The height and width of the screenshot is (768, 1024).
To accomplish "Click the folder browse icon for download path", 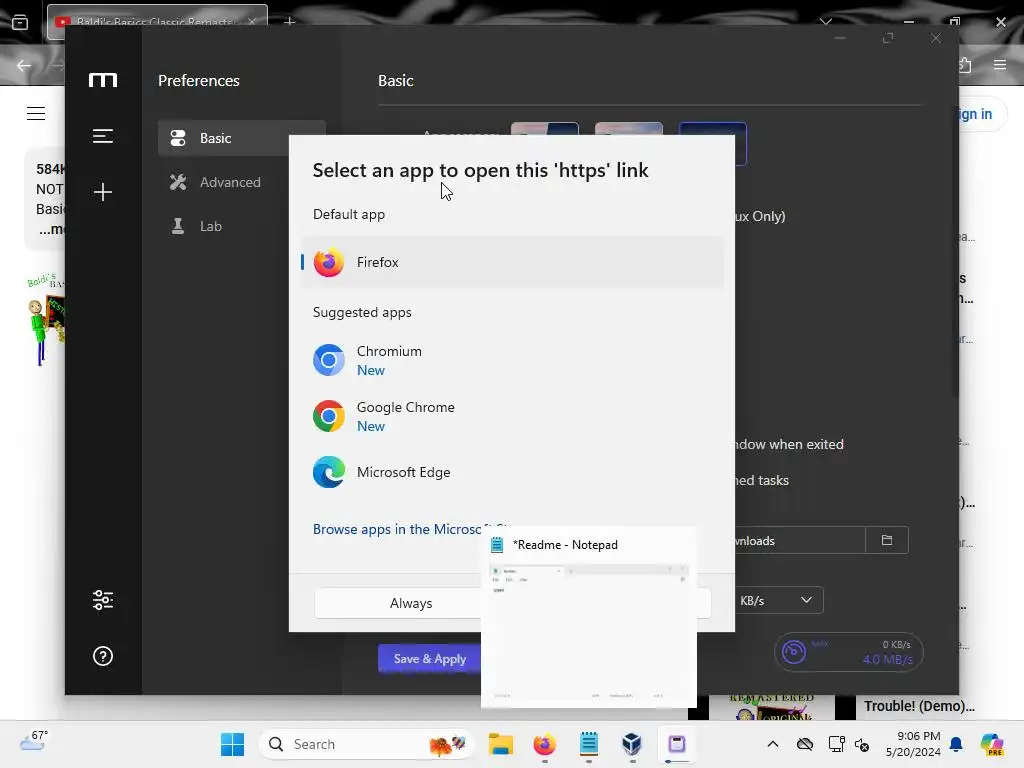I will [x=887, y=540].
